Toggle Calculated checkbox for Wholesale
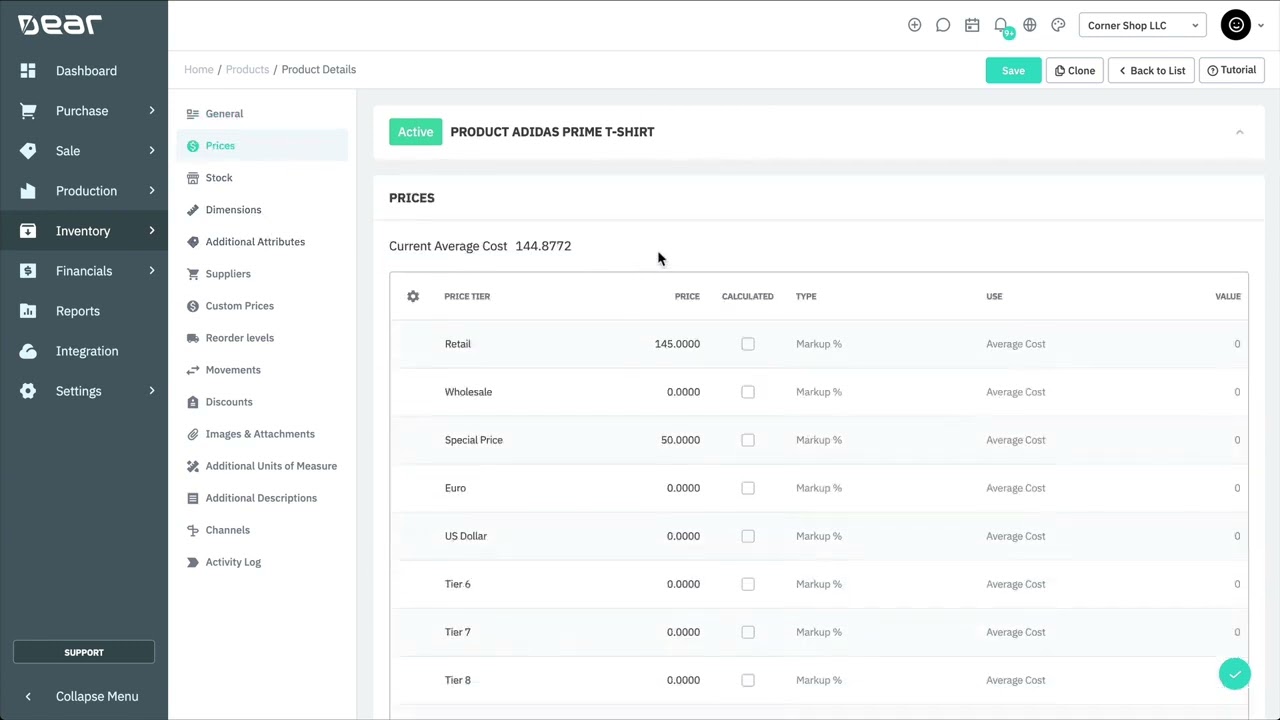This screenshot has width=1280, height=720. click(748, 392)
